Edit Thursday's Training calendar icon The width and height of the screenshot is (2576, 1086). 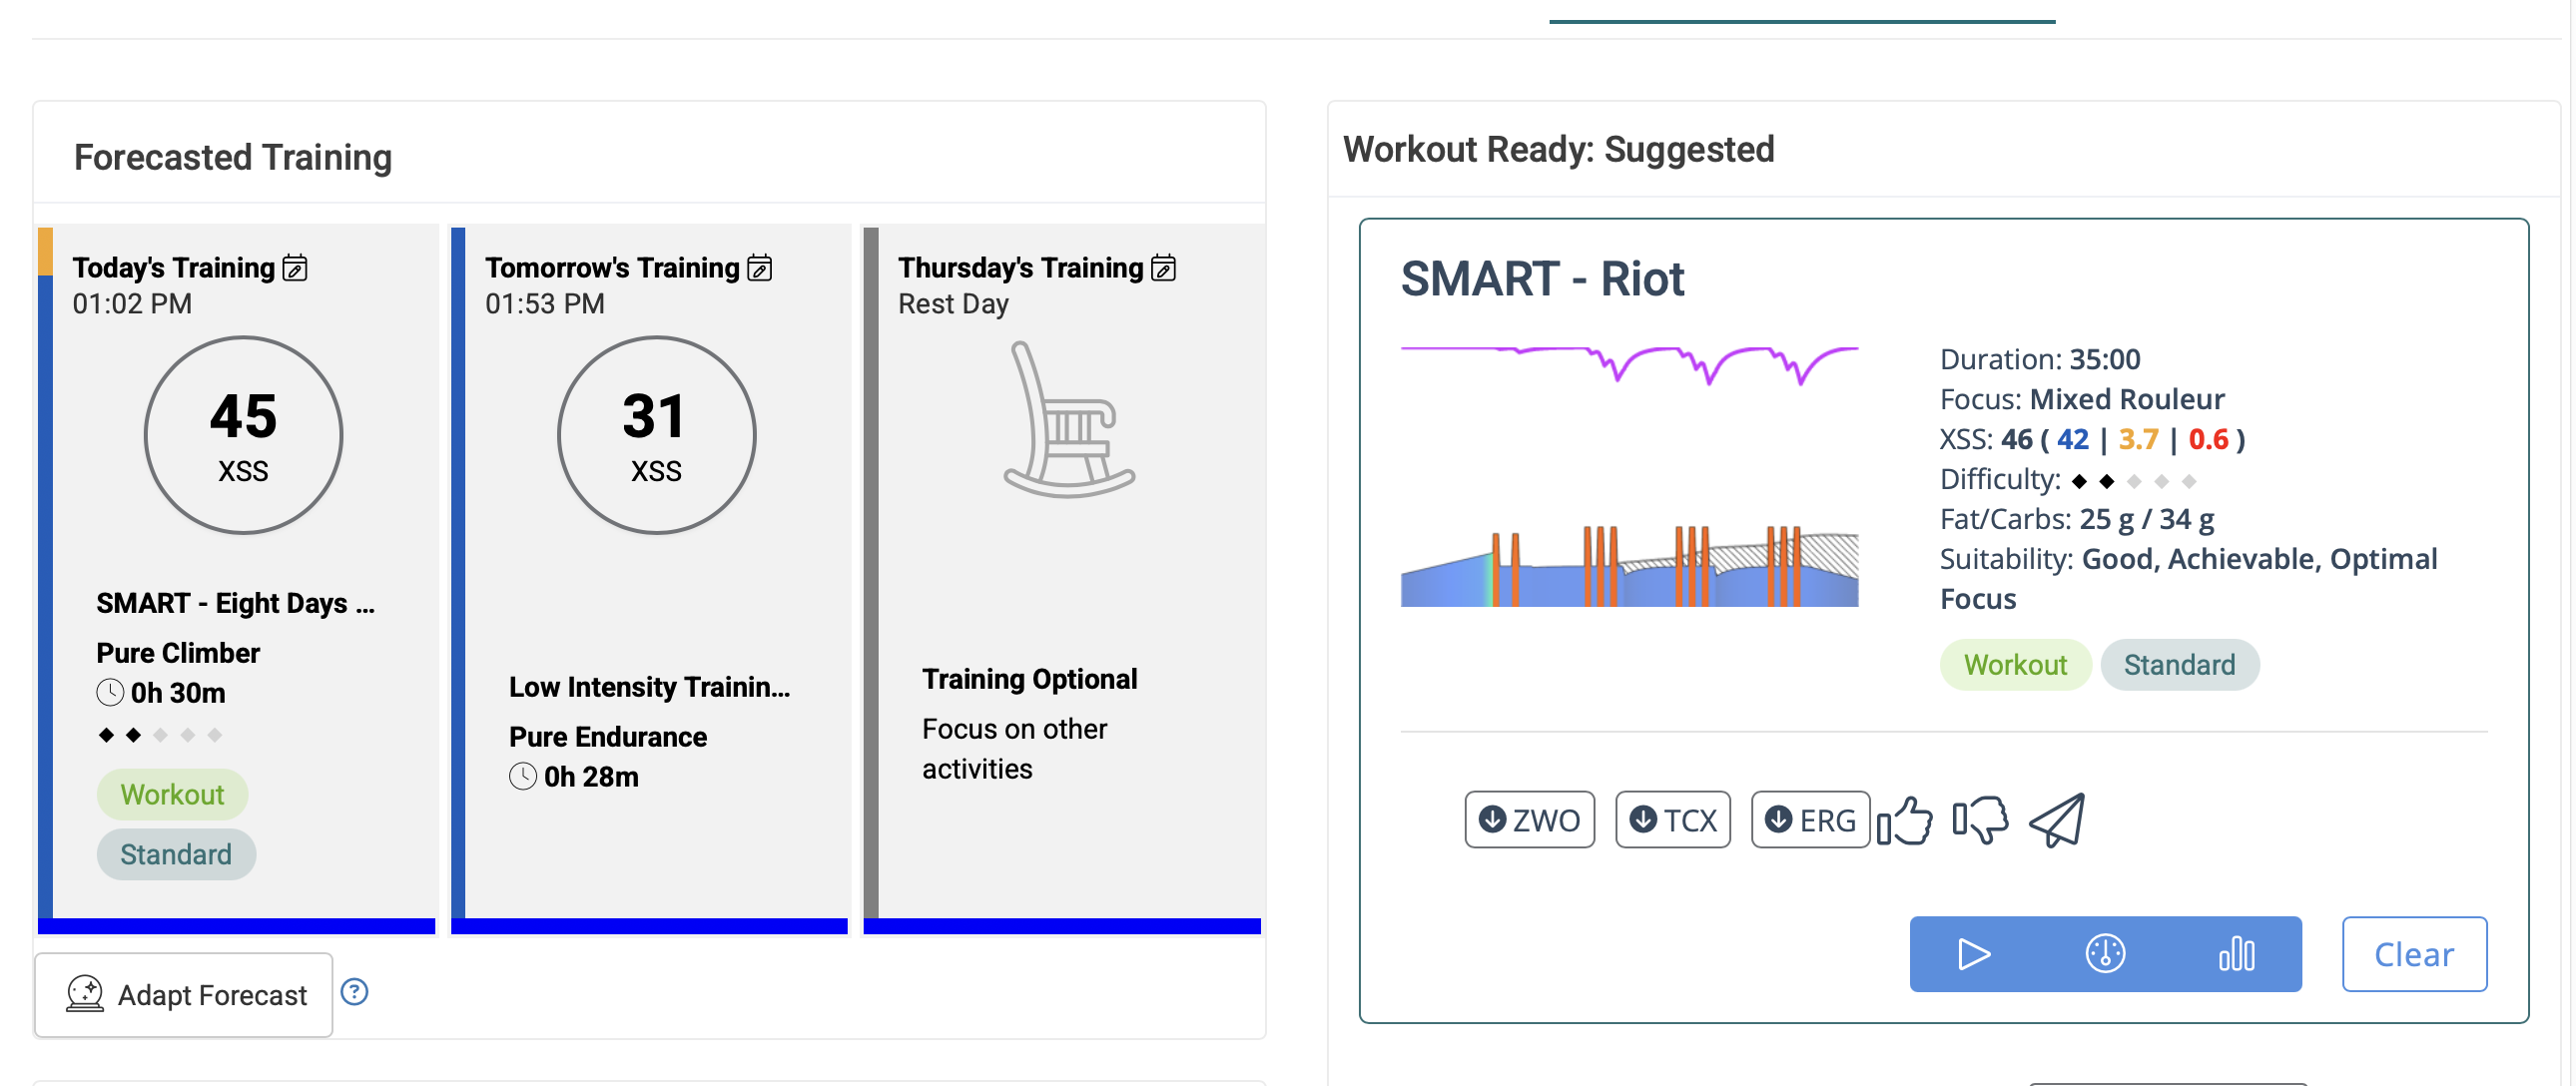pos(1164,268)
